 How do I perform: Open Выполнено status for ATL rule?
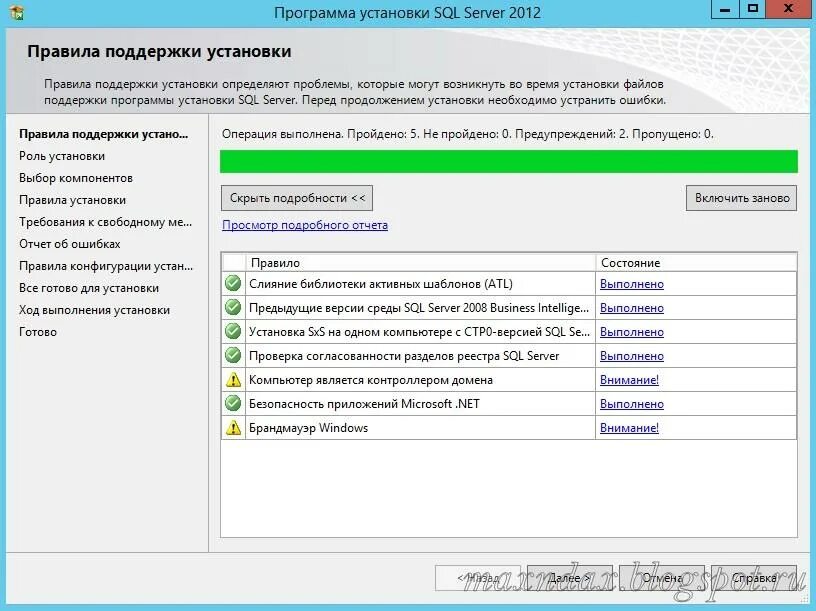tap(632, 284)
